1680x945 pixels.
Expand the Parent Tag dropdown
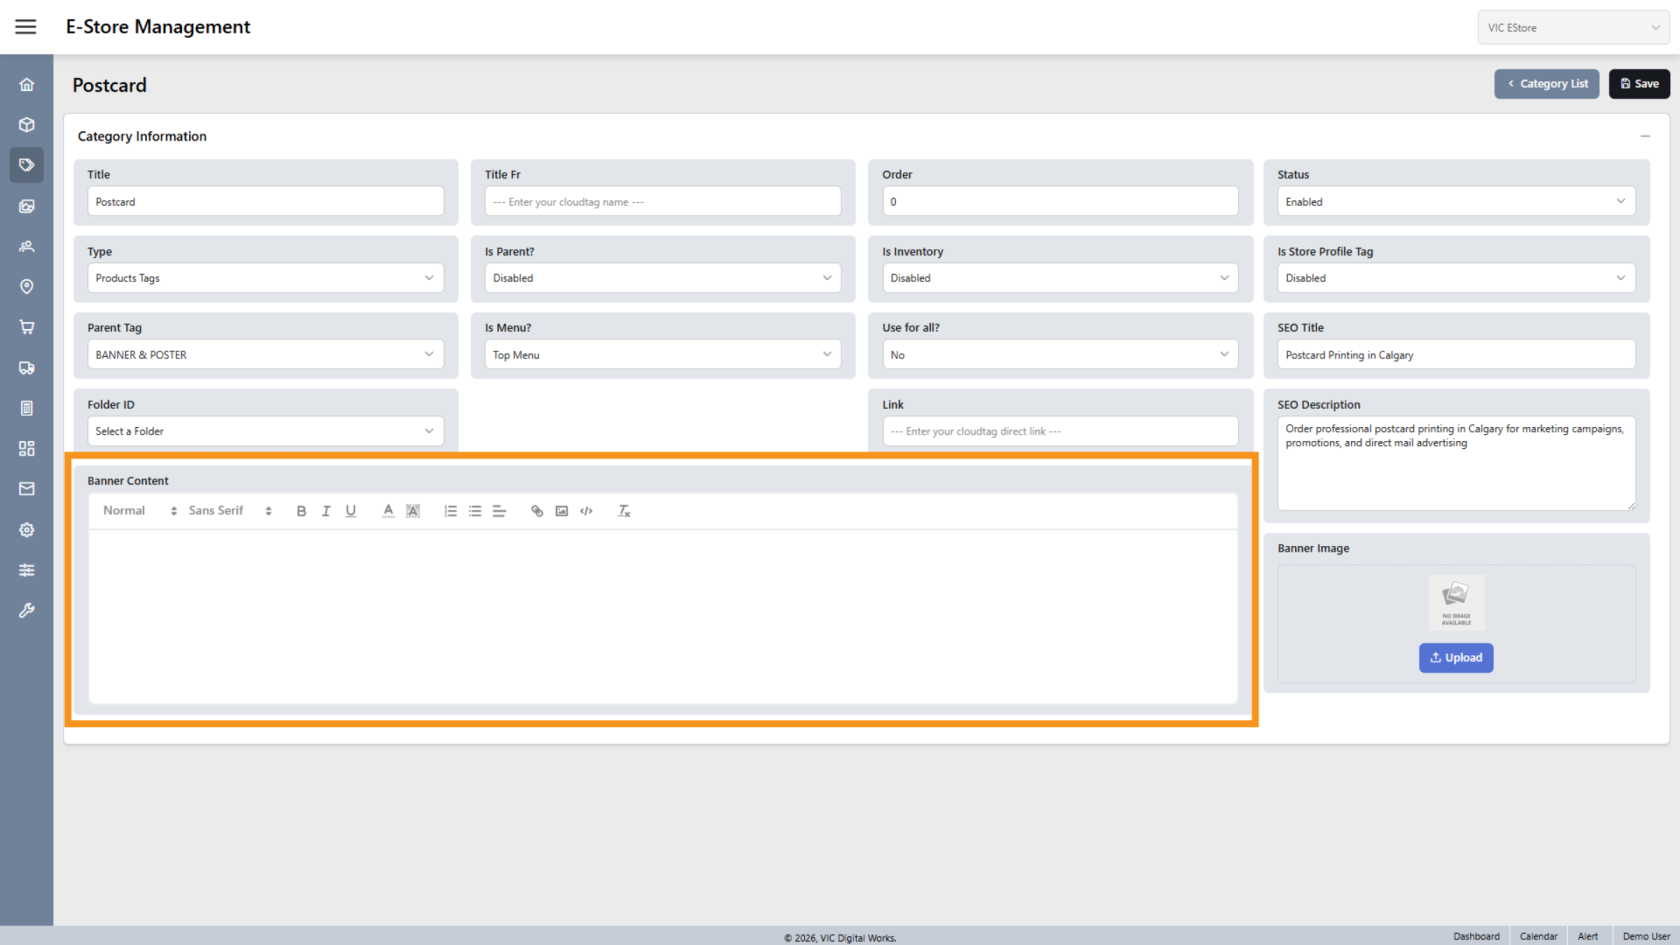click(265, 355)
